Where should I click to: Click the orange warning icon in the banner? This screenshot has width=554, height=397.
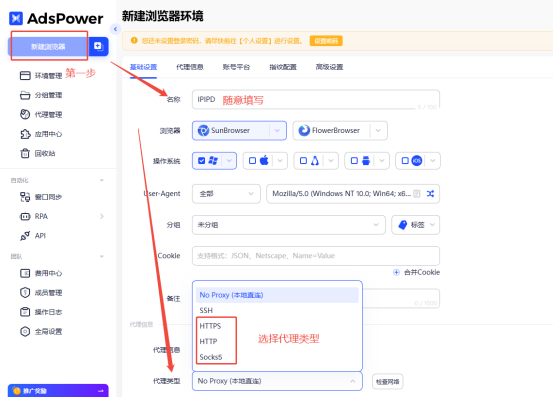click(134, 41)
